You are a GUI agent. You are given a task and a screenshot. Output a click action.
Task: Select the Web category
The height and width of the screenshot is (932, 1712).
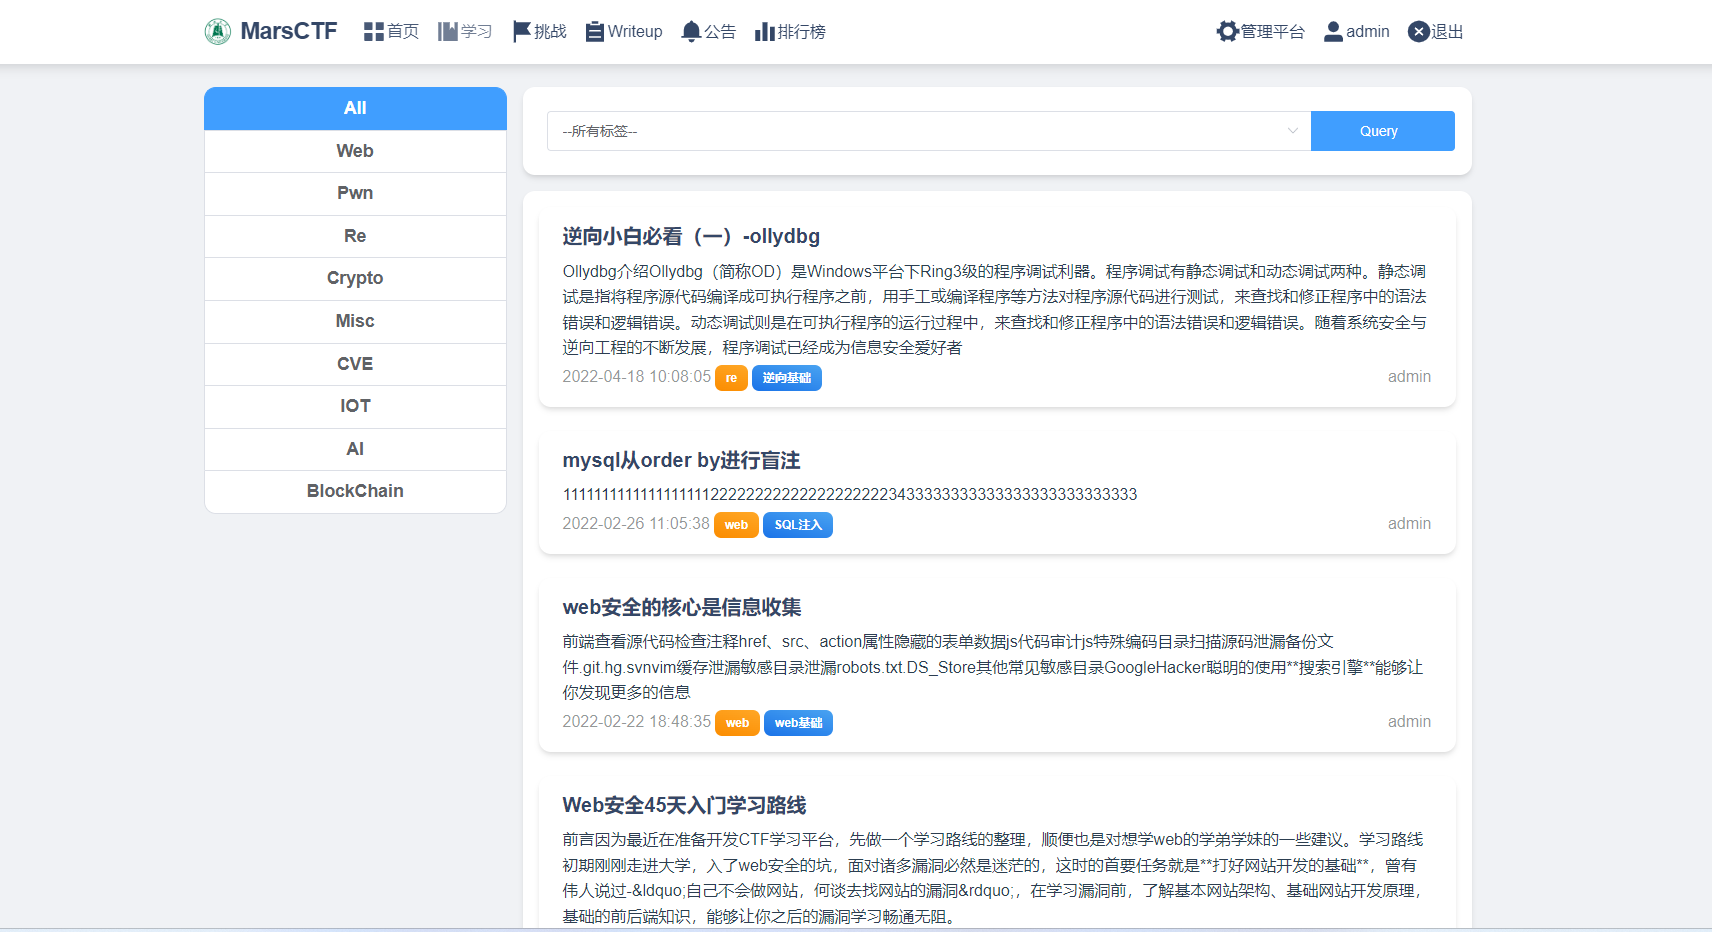click(x=355, y=151)
